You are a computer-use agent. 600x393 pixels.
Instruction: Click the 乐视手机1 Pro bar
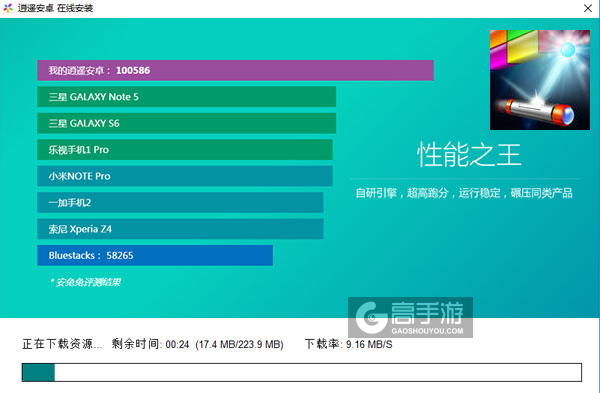[x=185, y=150]
